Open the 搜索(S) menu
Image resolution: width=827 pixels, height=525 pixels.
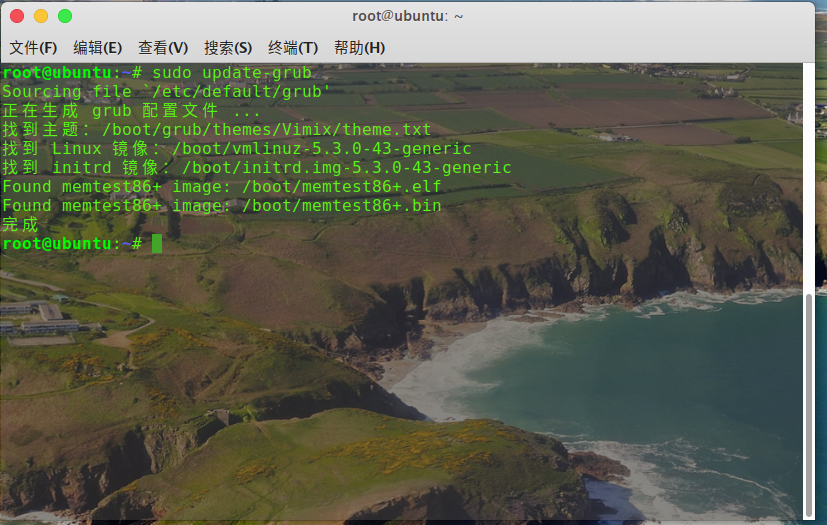228,48
